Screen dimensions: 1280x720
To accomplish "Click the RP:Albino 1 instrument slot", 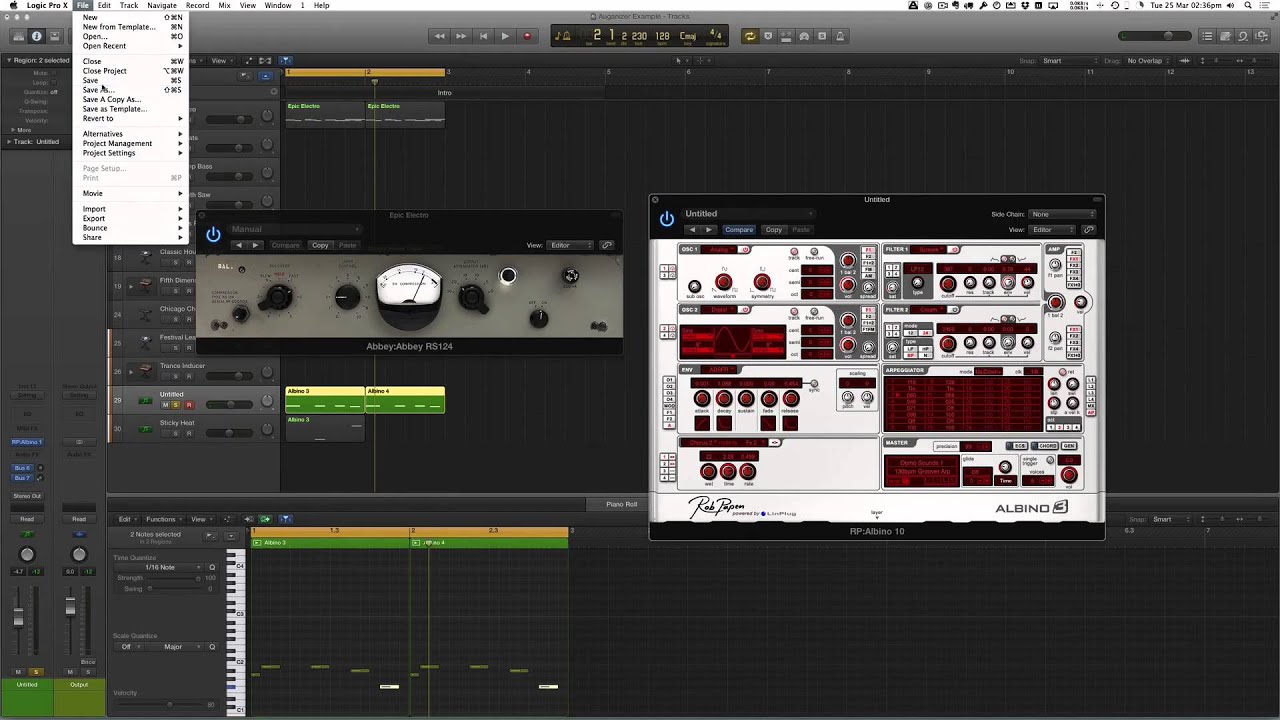I will 27,442.
